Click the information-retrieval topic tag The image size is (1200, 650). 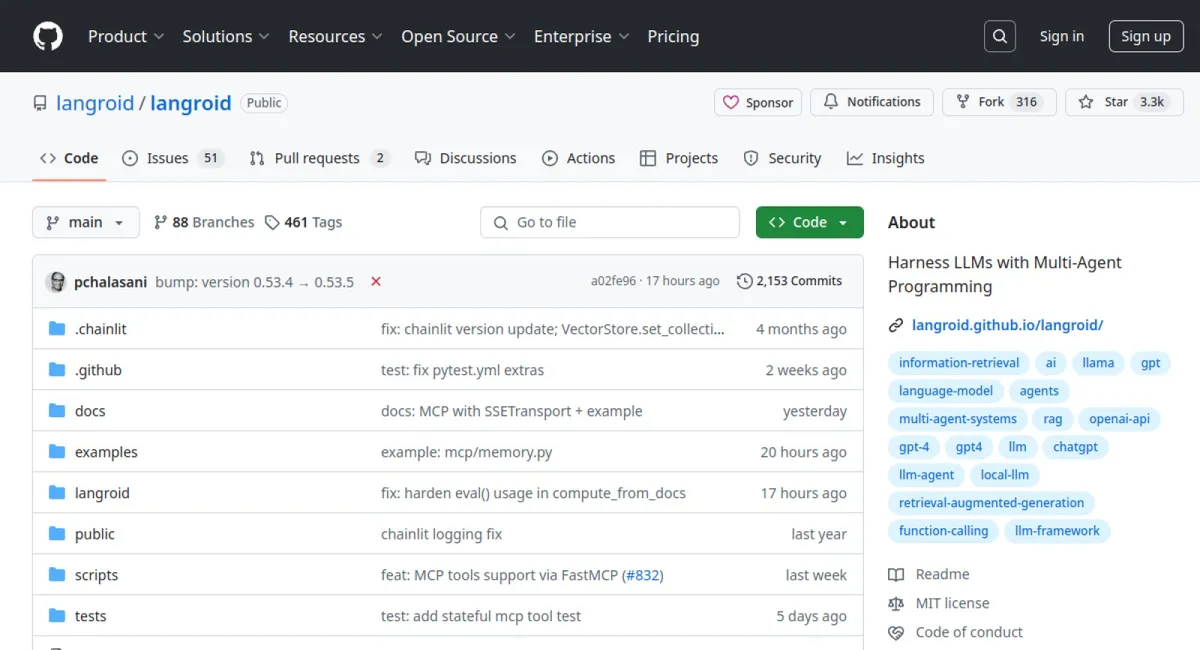(959, 363)
